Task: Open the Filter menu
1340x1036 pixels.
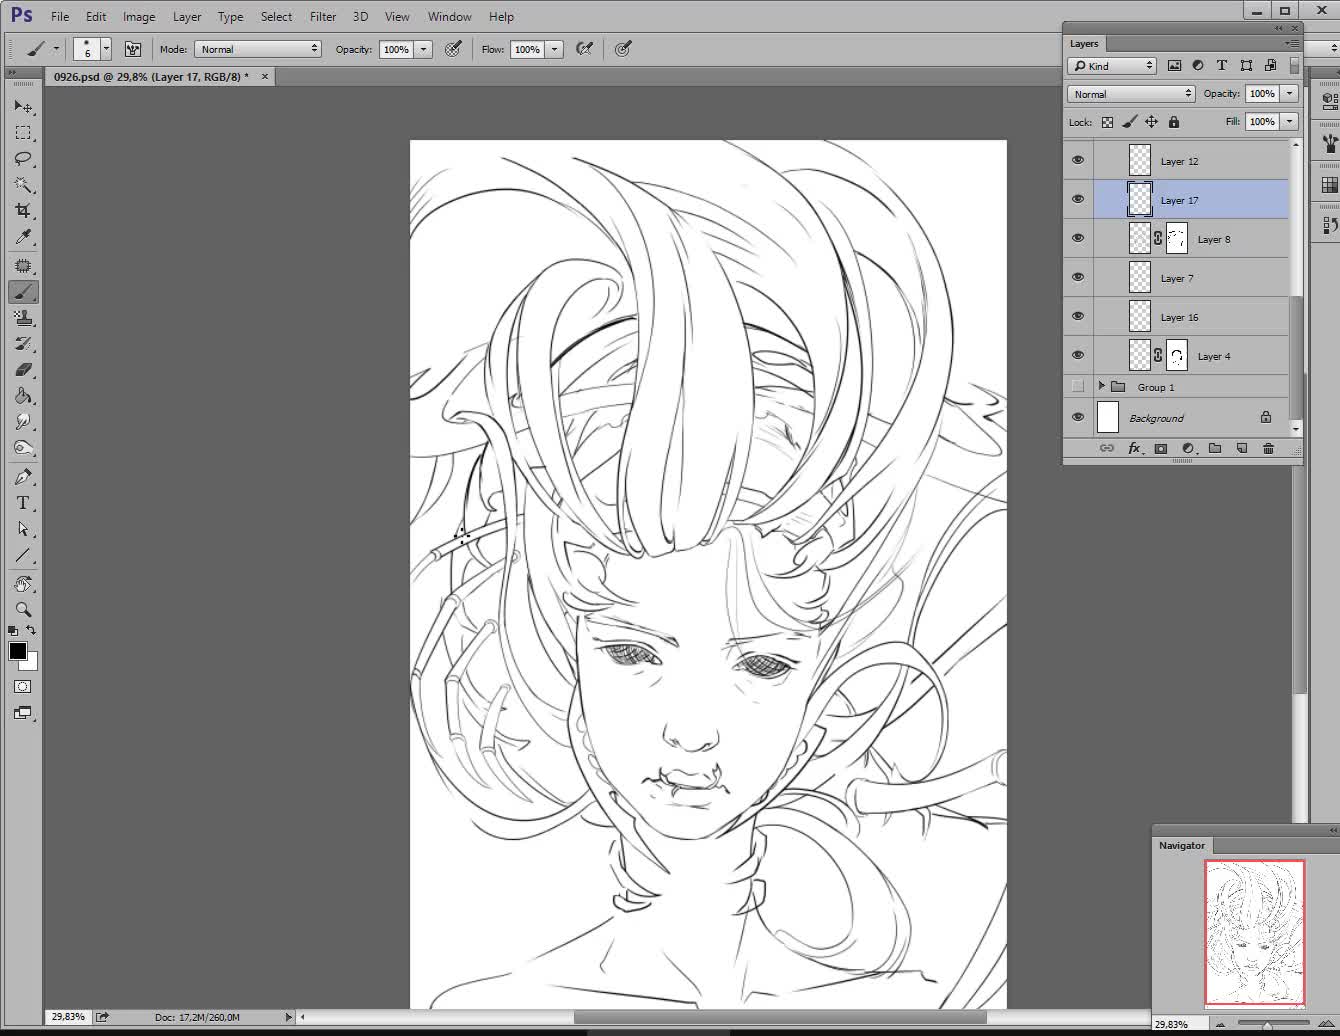Action: tap(323, 17)
